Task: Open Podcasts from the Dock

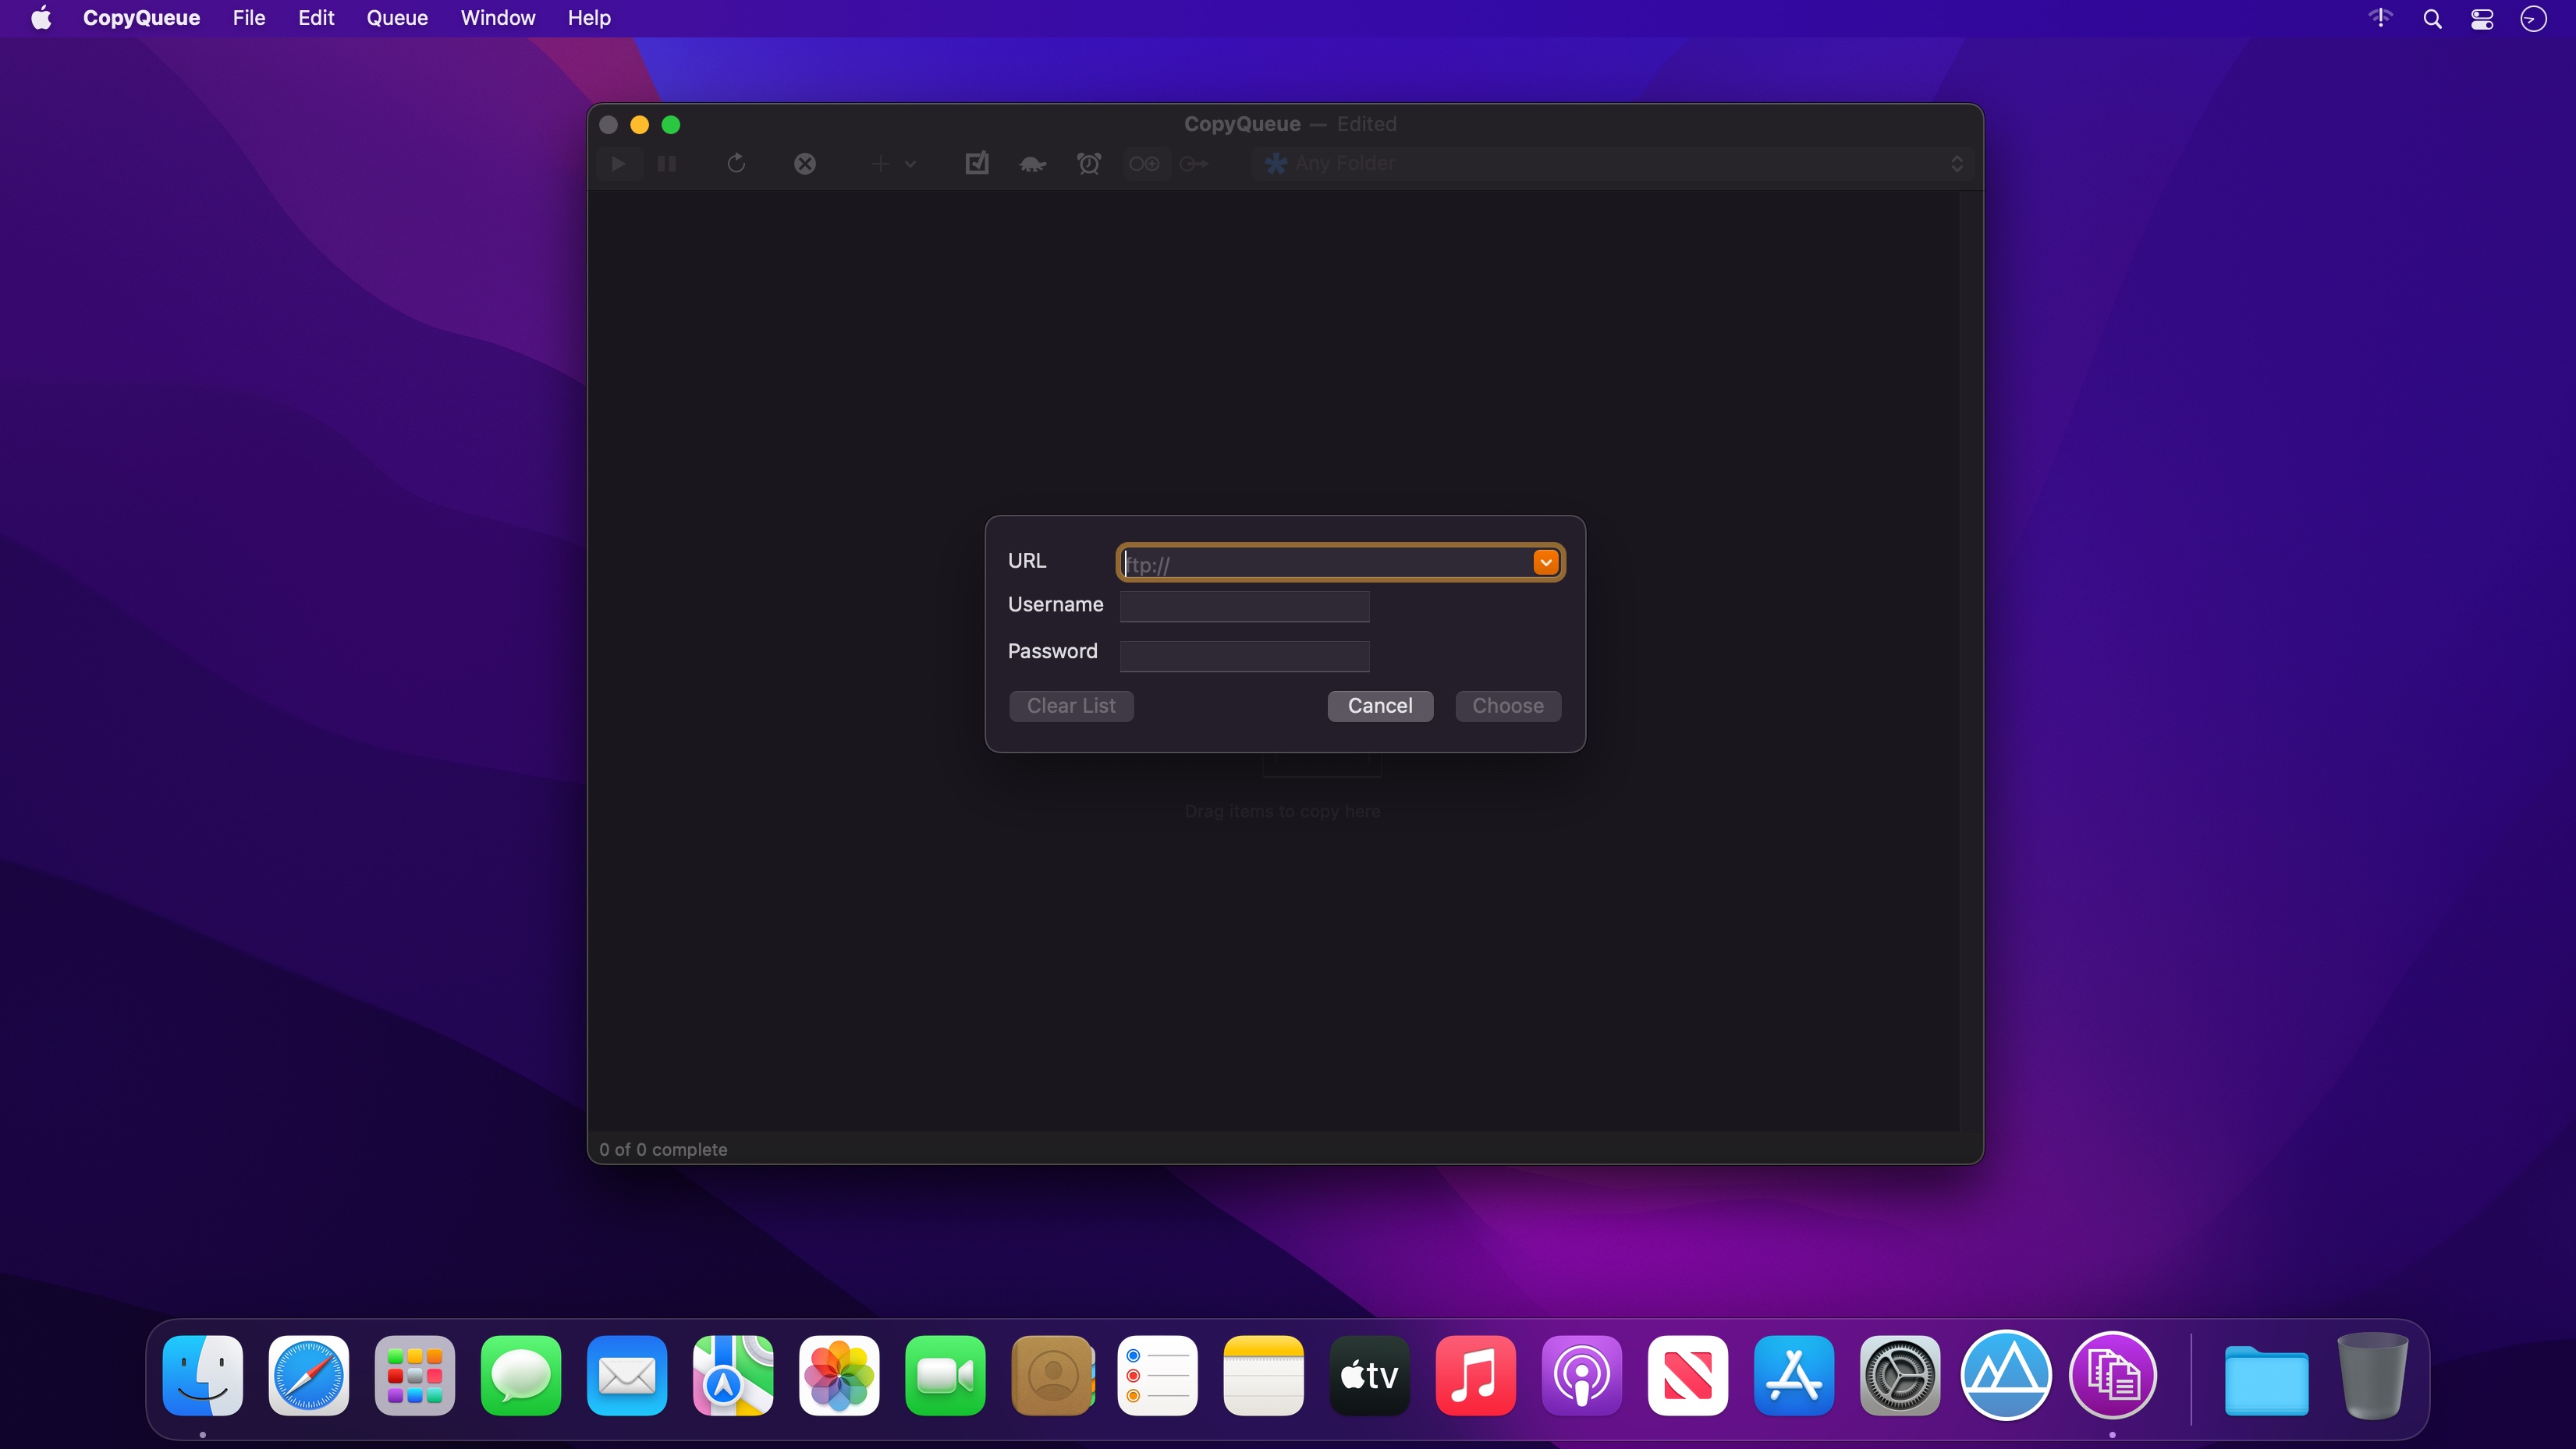Action: click(1582, 1376)
